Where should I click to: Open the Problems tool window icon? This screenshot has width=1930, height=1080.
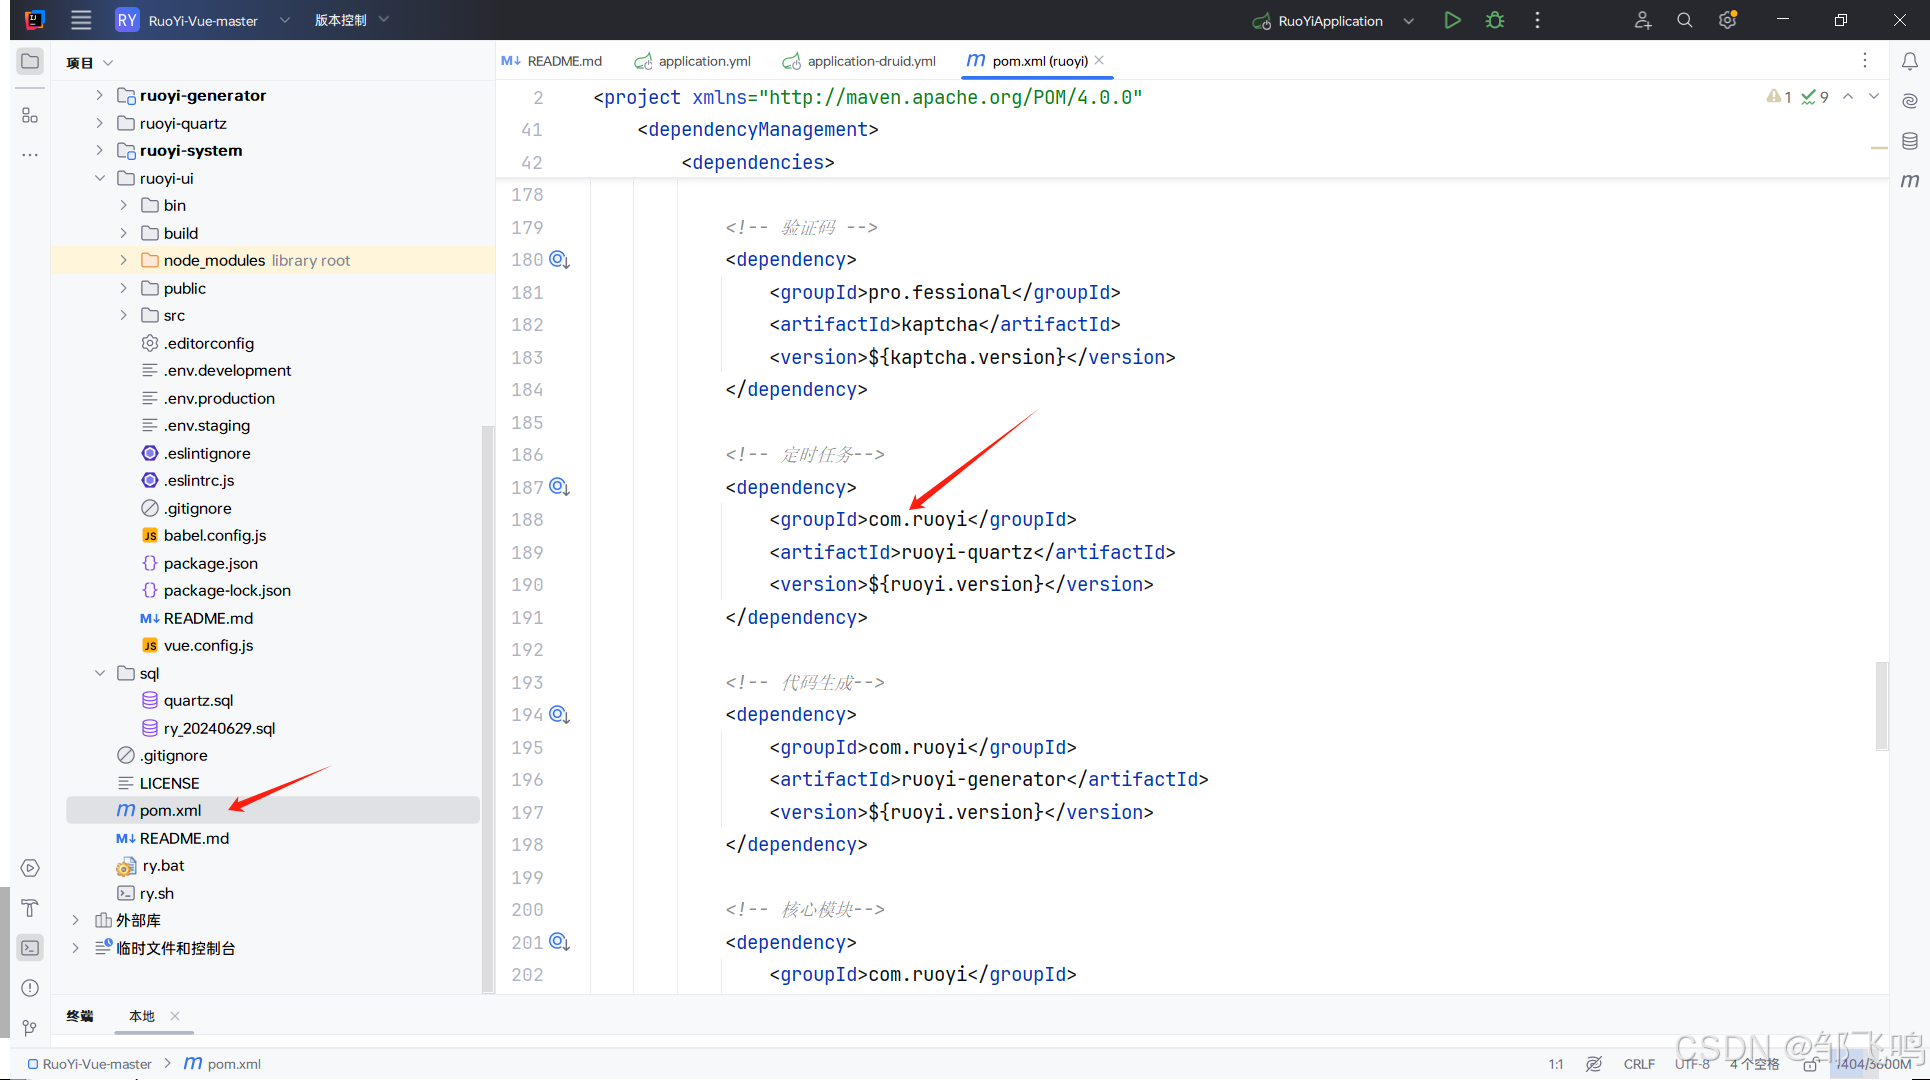click(x=30, y=988)
